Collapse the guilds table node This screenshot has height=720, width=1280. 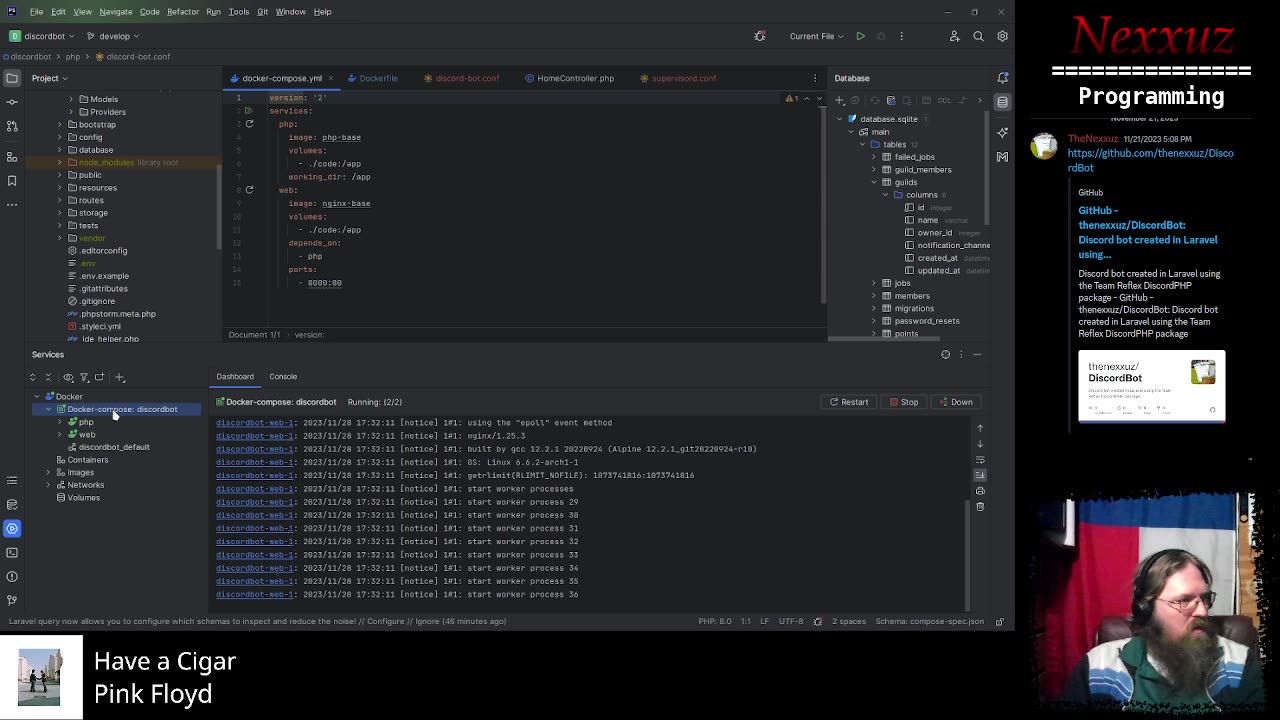point(874,182)
